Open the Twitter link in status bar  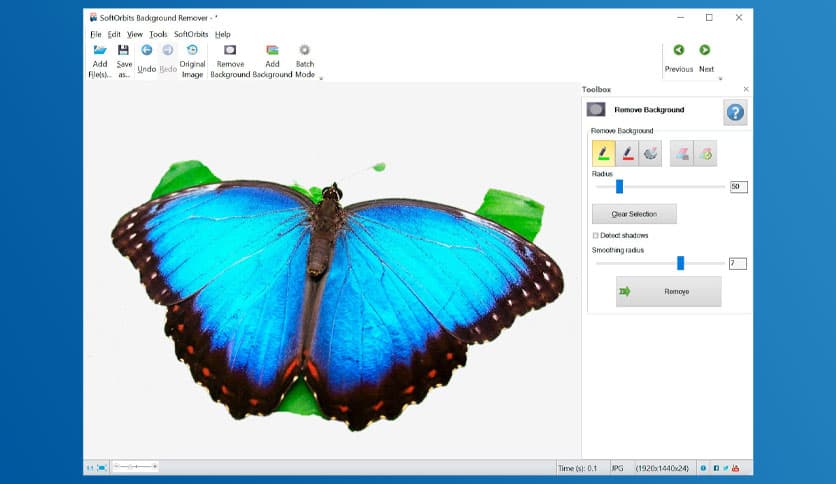coord(726,469)
